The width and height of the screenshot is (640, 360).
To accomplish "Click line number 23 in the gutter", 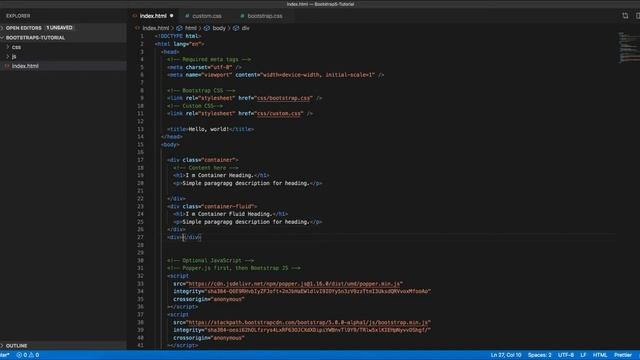I will tap(140, 207).
